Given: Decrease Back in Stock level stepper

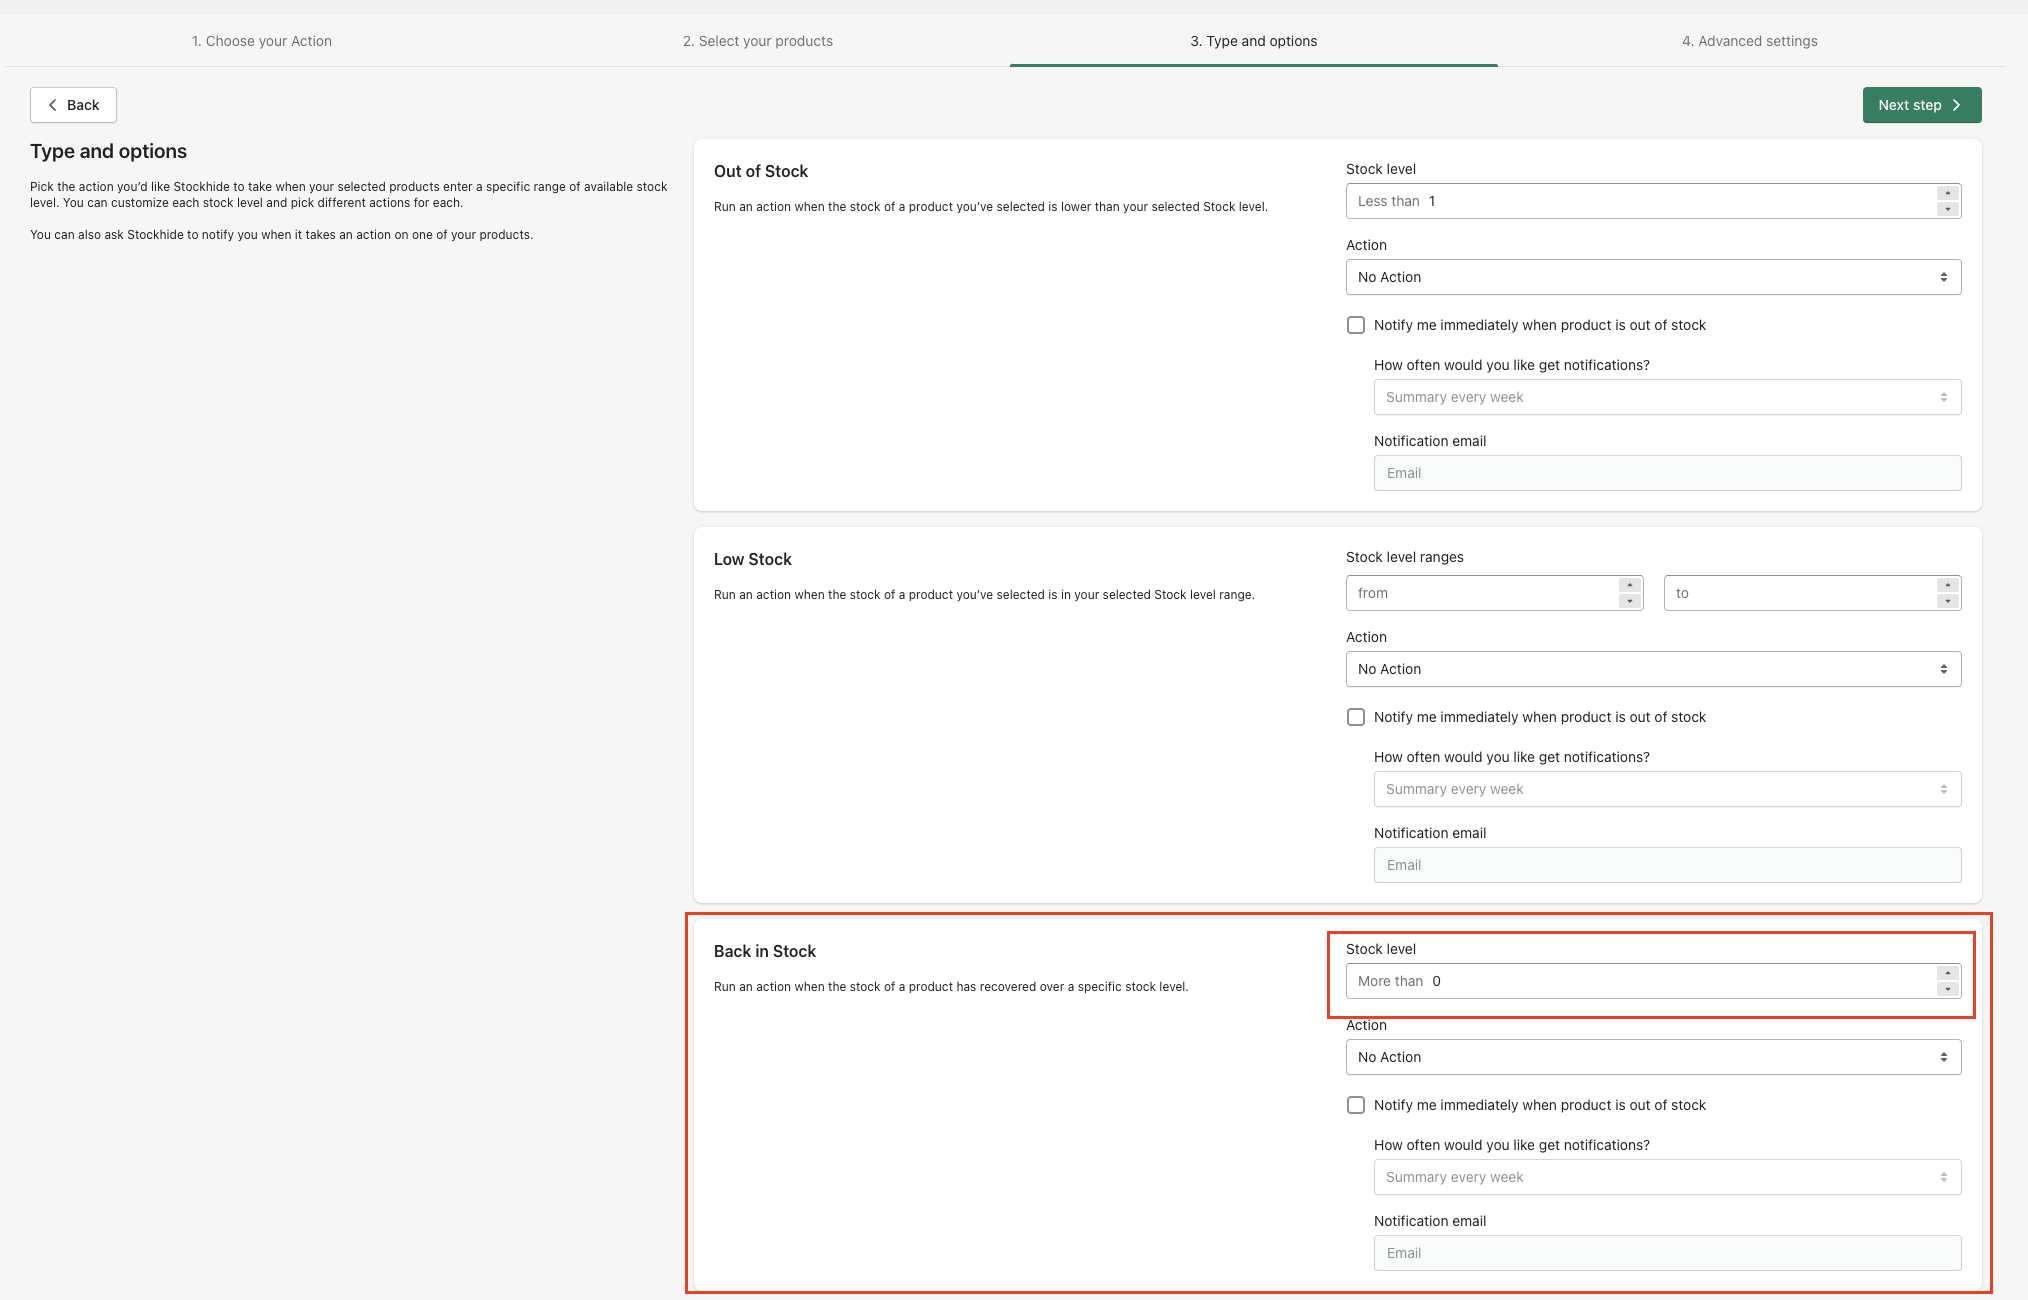Looking at the screenshot, I should 1947,989.
